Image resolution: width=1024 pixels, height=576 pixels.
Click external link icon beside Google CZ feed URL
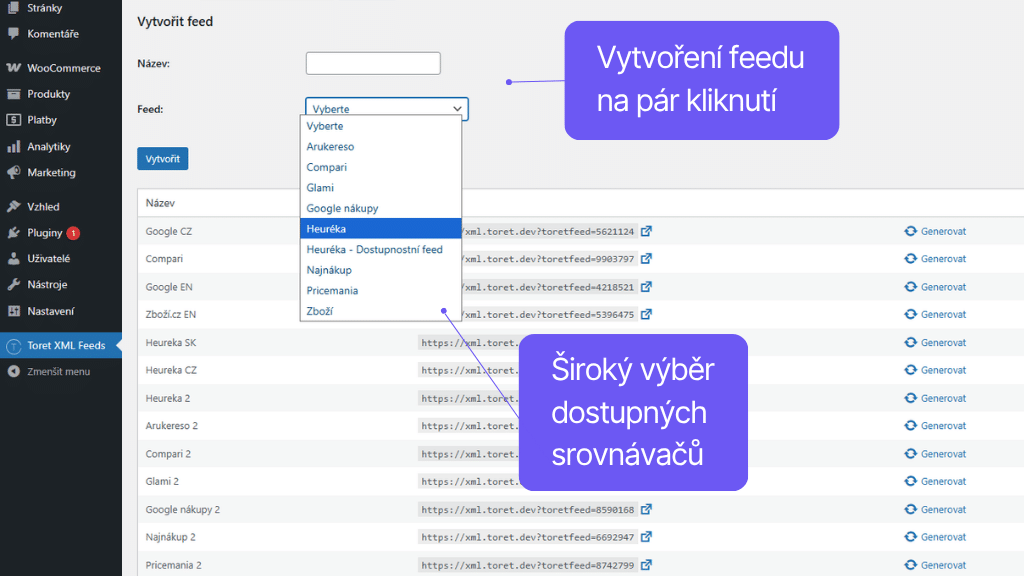click(x=646, y=231)
